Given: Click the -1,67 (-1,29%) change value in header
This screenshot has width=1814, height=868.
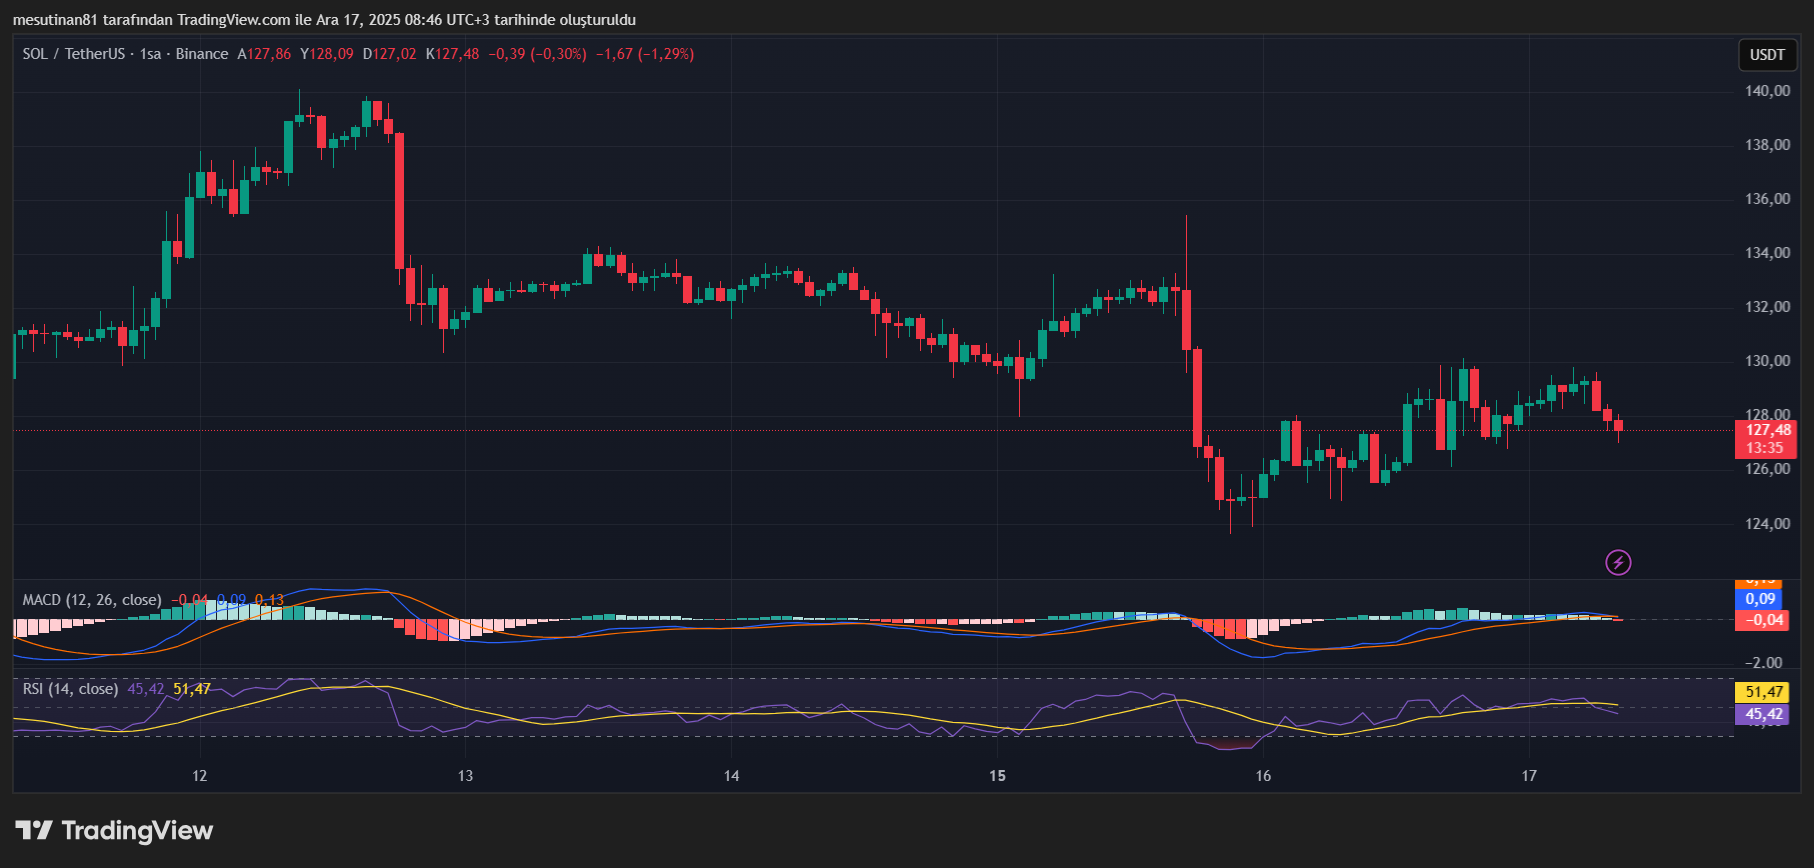Looking at the screenshot, I should [x=644, y=54].
